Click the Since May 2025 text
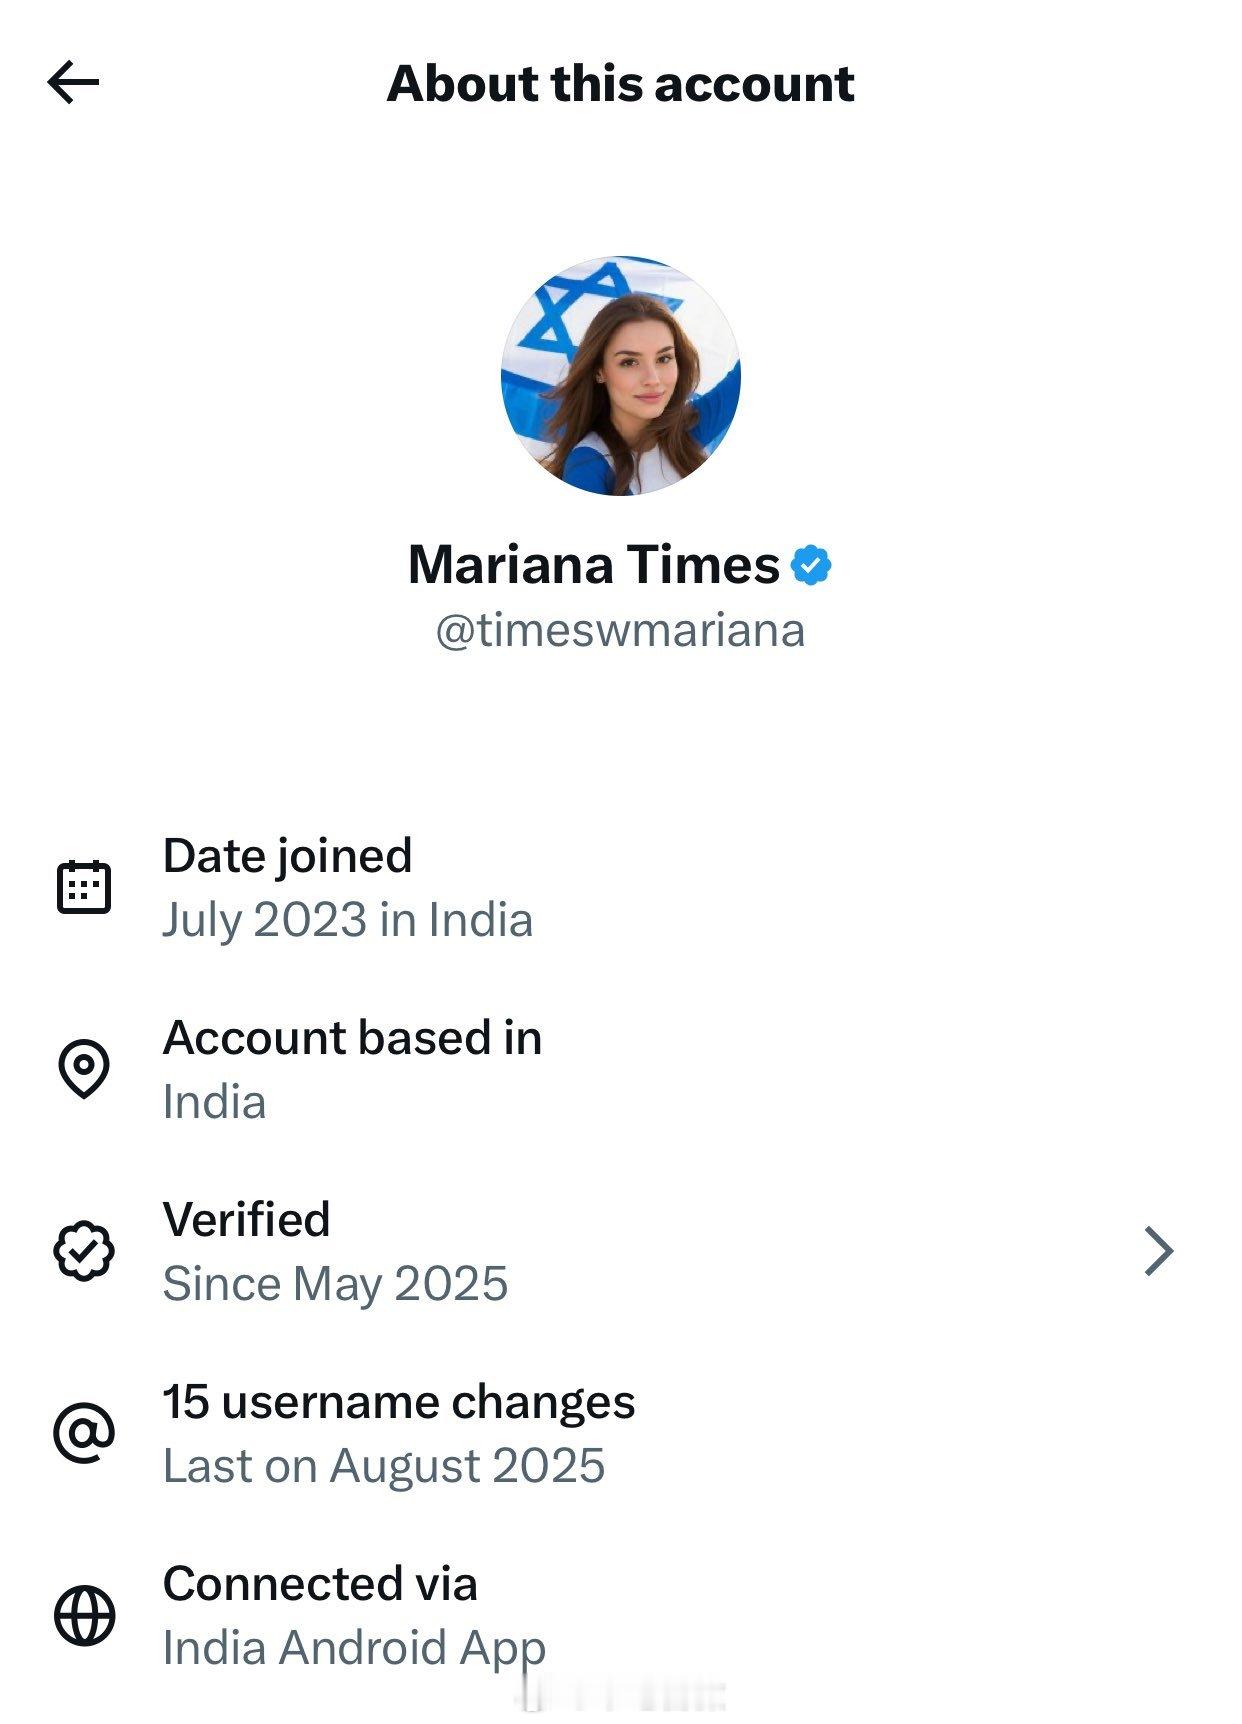This screenshot has height=1724, width=1242. (335, 1284)
